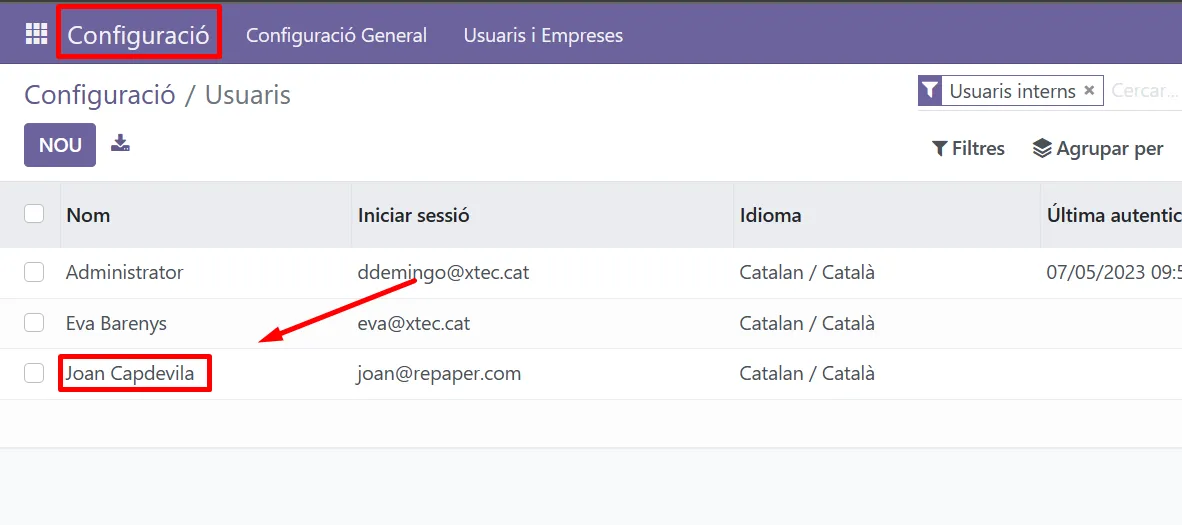The image size is (1182, 525).
Task: Remove the Usuaris interns filter tag
Action: [1089, 91]
